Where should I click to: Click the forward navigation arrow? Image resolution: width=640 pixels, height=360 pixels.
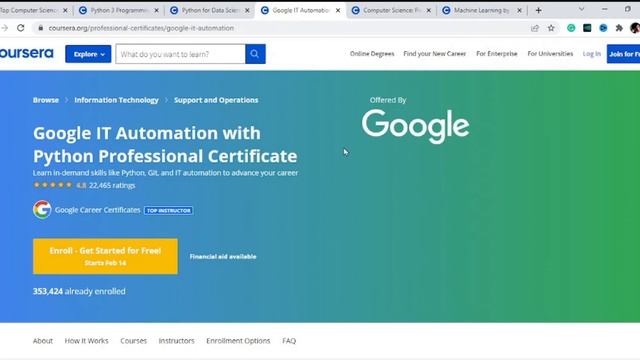click(x=4, y=28)
